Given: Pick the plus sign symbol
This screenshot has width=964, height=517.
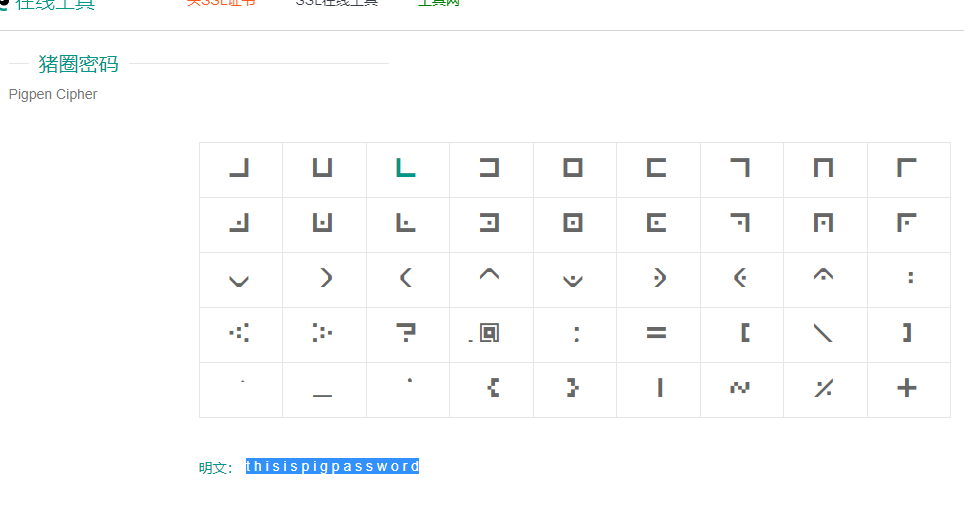Looking at the screenshot, I should pos(907,389).
